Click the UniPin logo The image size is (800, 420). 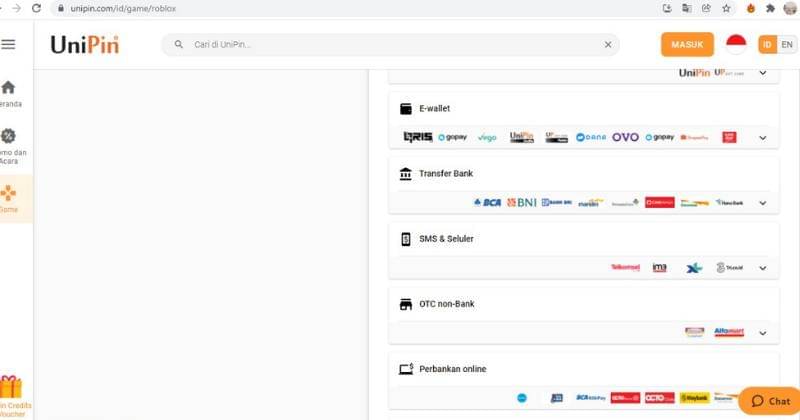[85, 44]
